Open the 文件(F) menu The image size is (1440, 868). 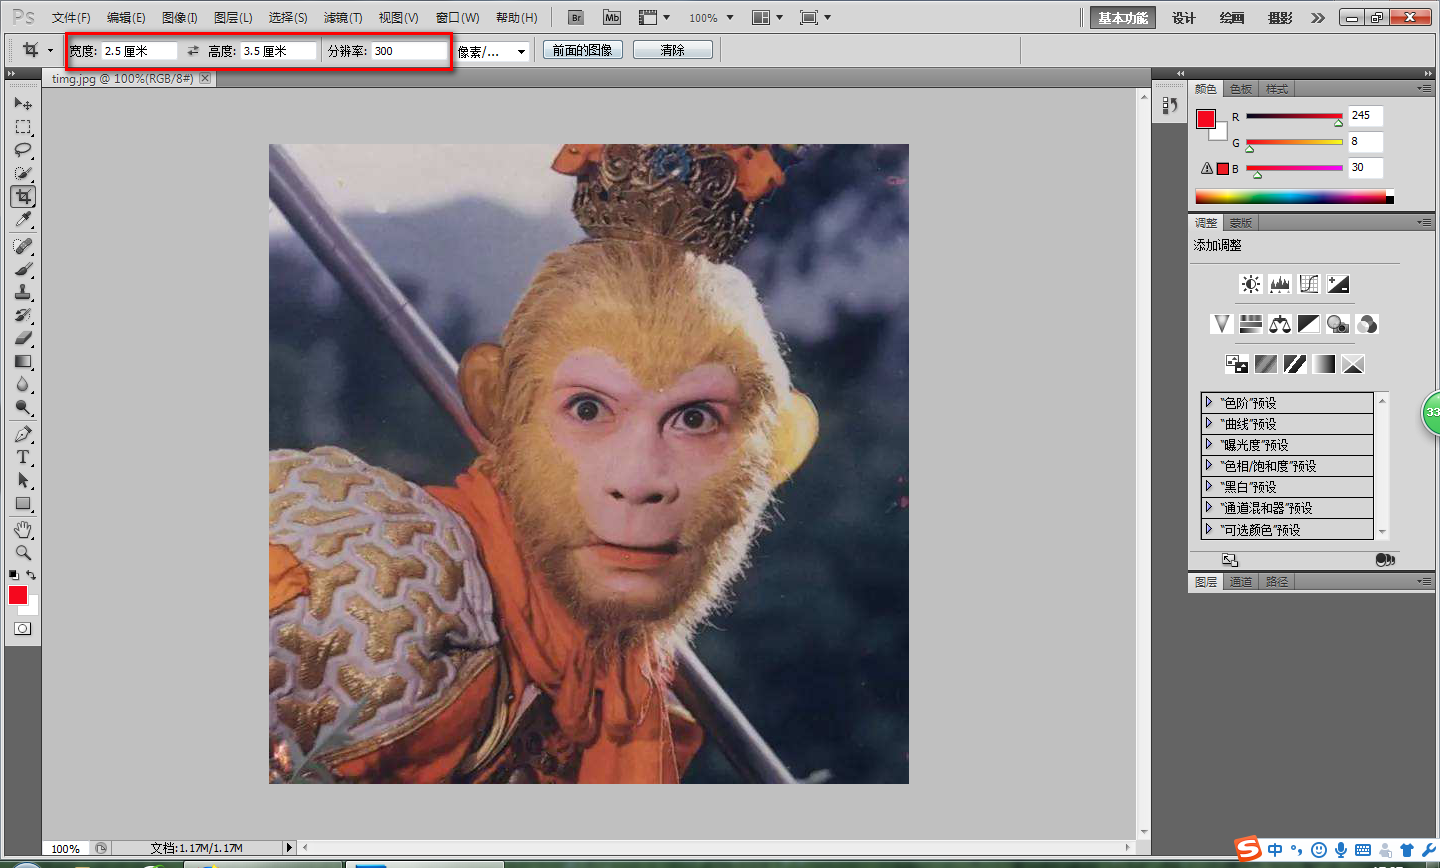tap(71, 18)
